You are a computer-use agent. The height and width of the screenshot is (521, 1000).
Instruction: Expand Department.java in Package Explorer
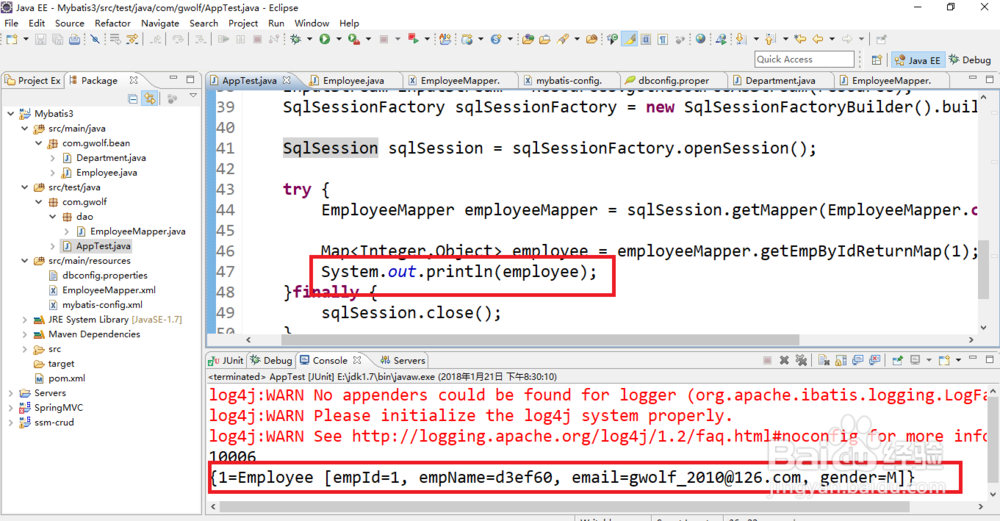click(53, 158)
